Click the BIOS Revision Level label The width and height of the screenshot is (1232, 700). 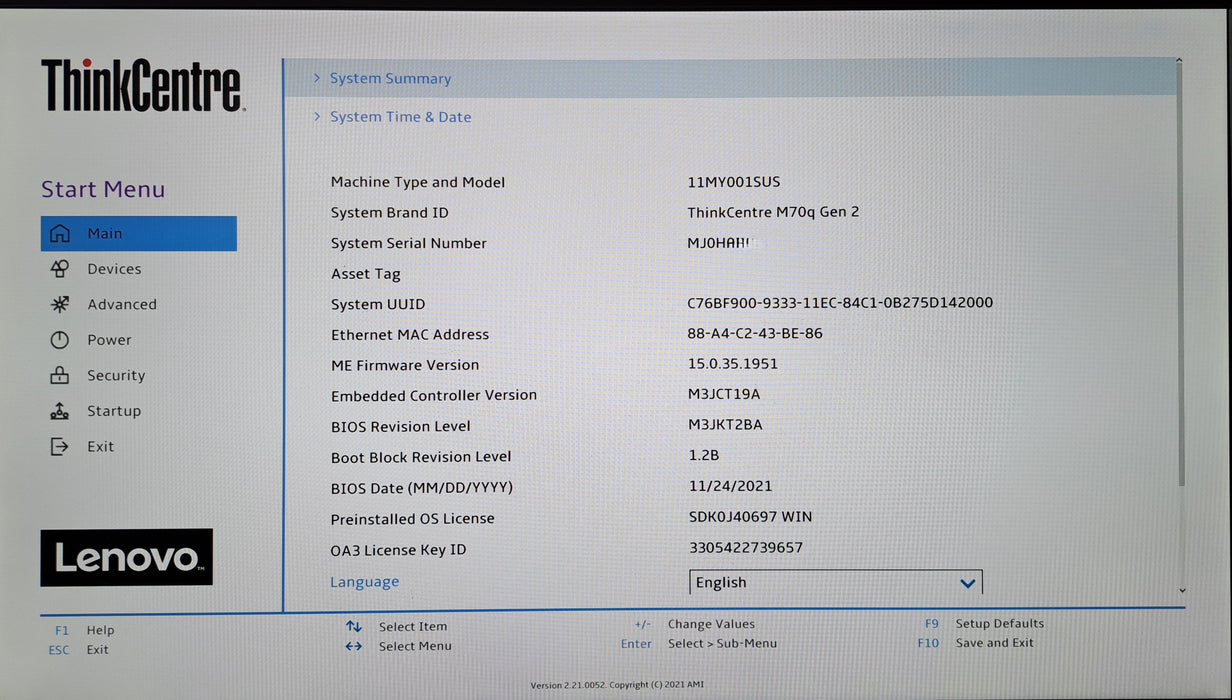pyautogui.click(x=401, y=427)
